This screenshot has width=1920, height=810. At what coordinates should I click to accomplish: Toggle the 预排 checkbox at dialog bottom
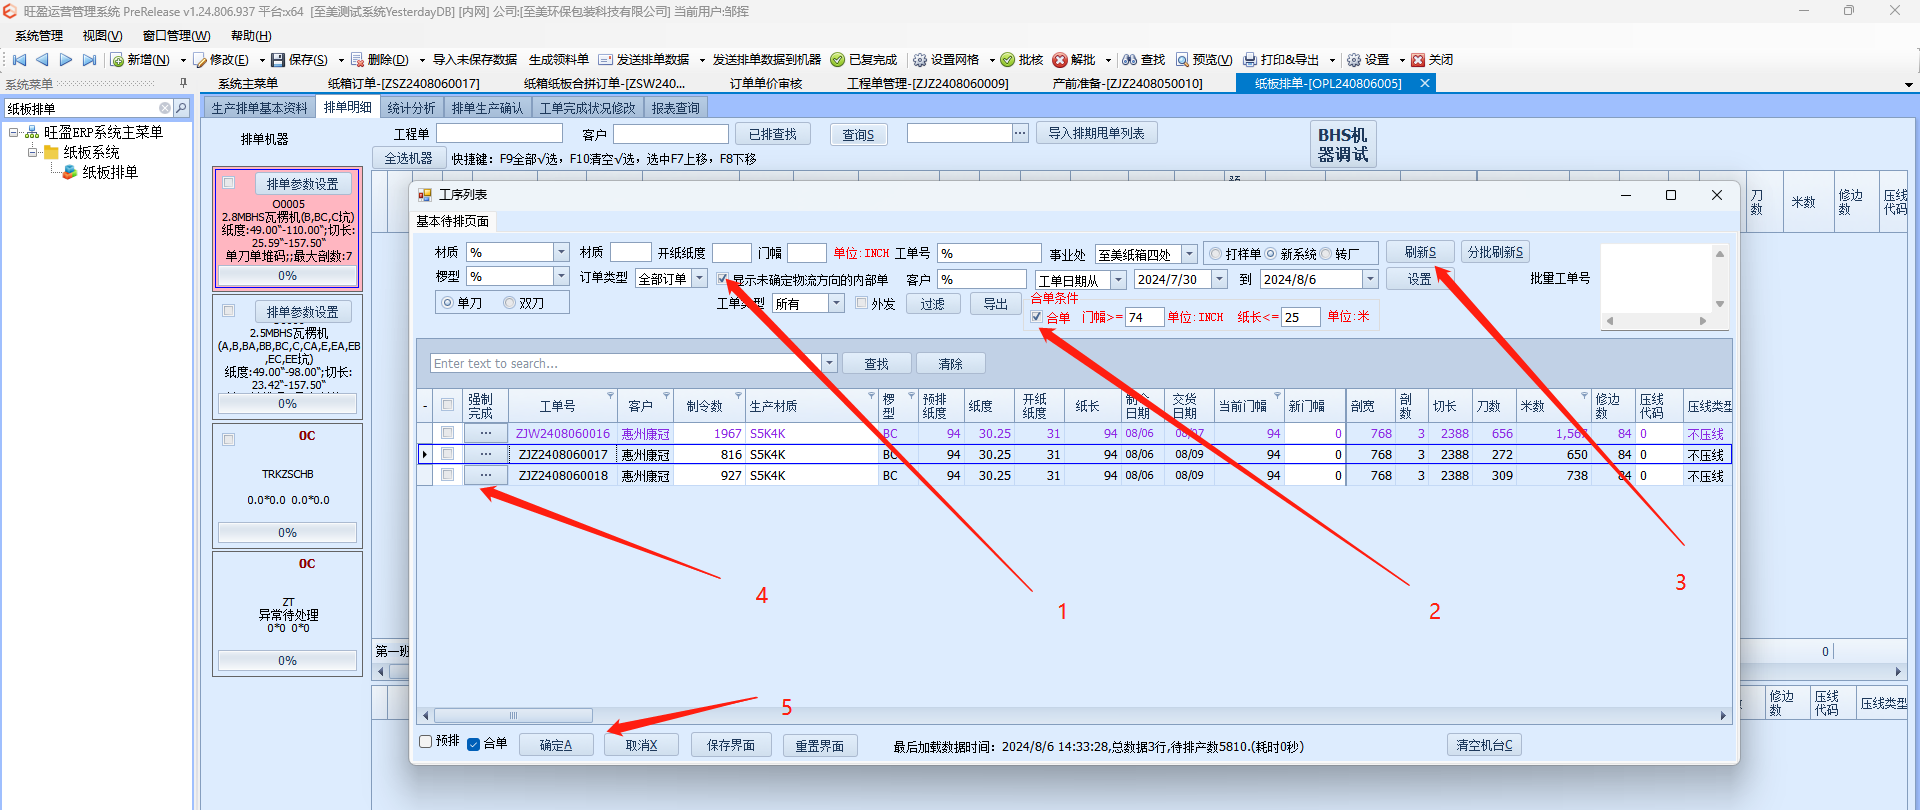coord(426,742)
